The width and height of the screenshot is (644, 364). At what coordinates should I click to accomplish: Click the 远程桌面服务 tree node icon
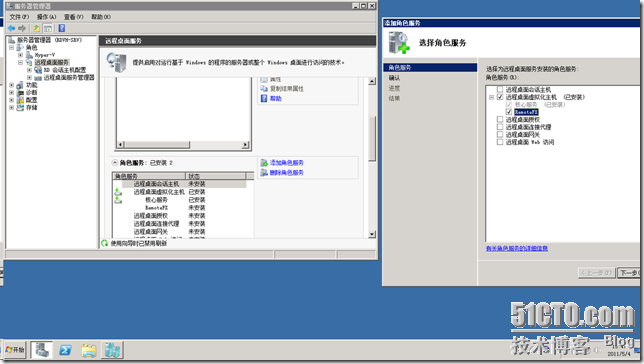[x=29, y=62]
